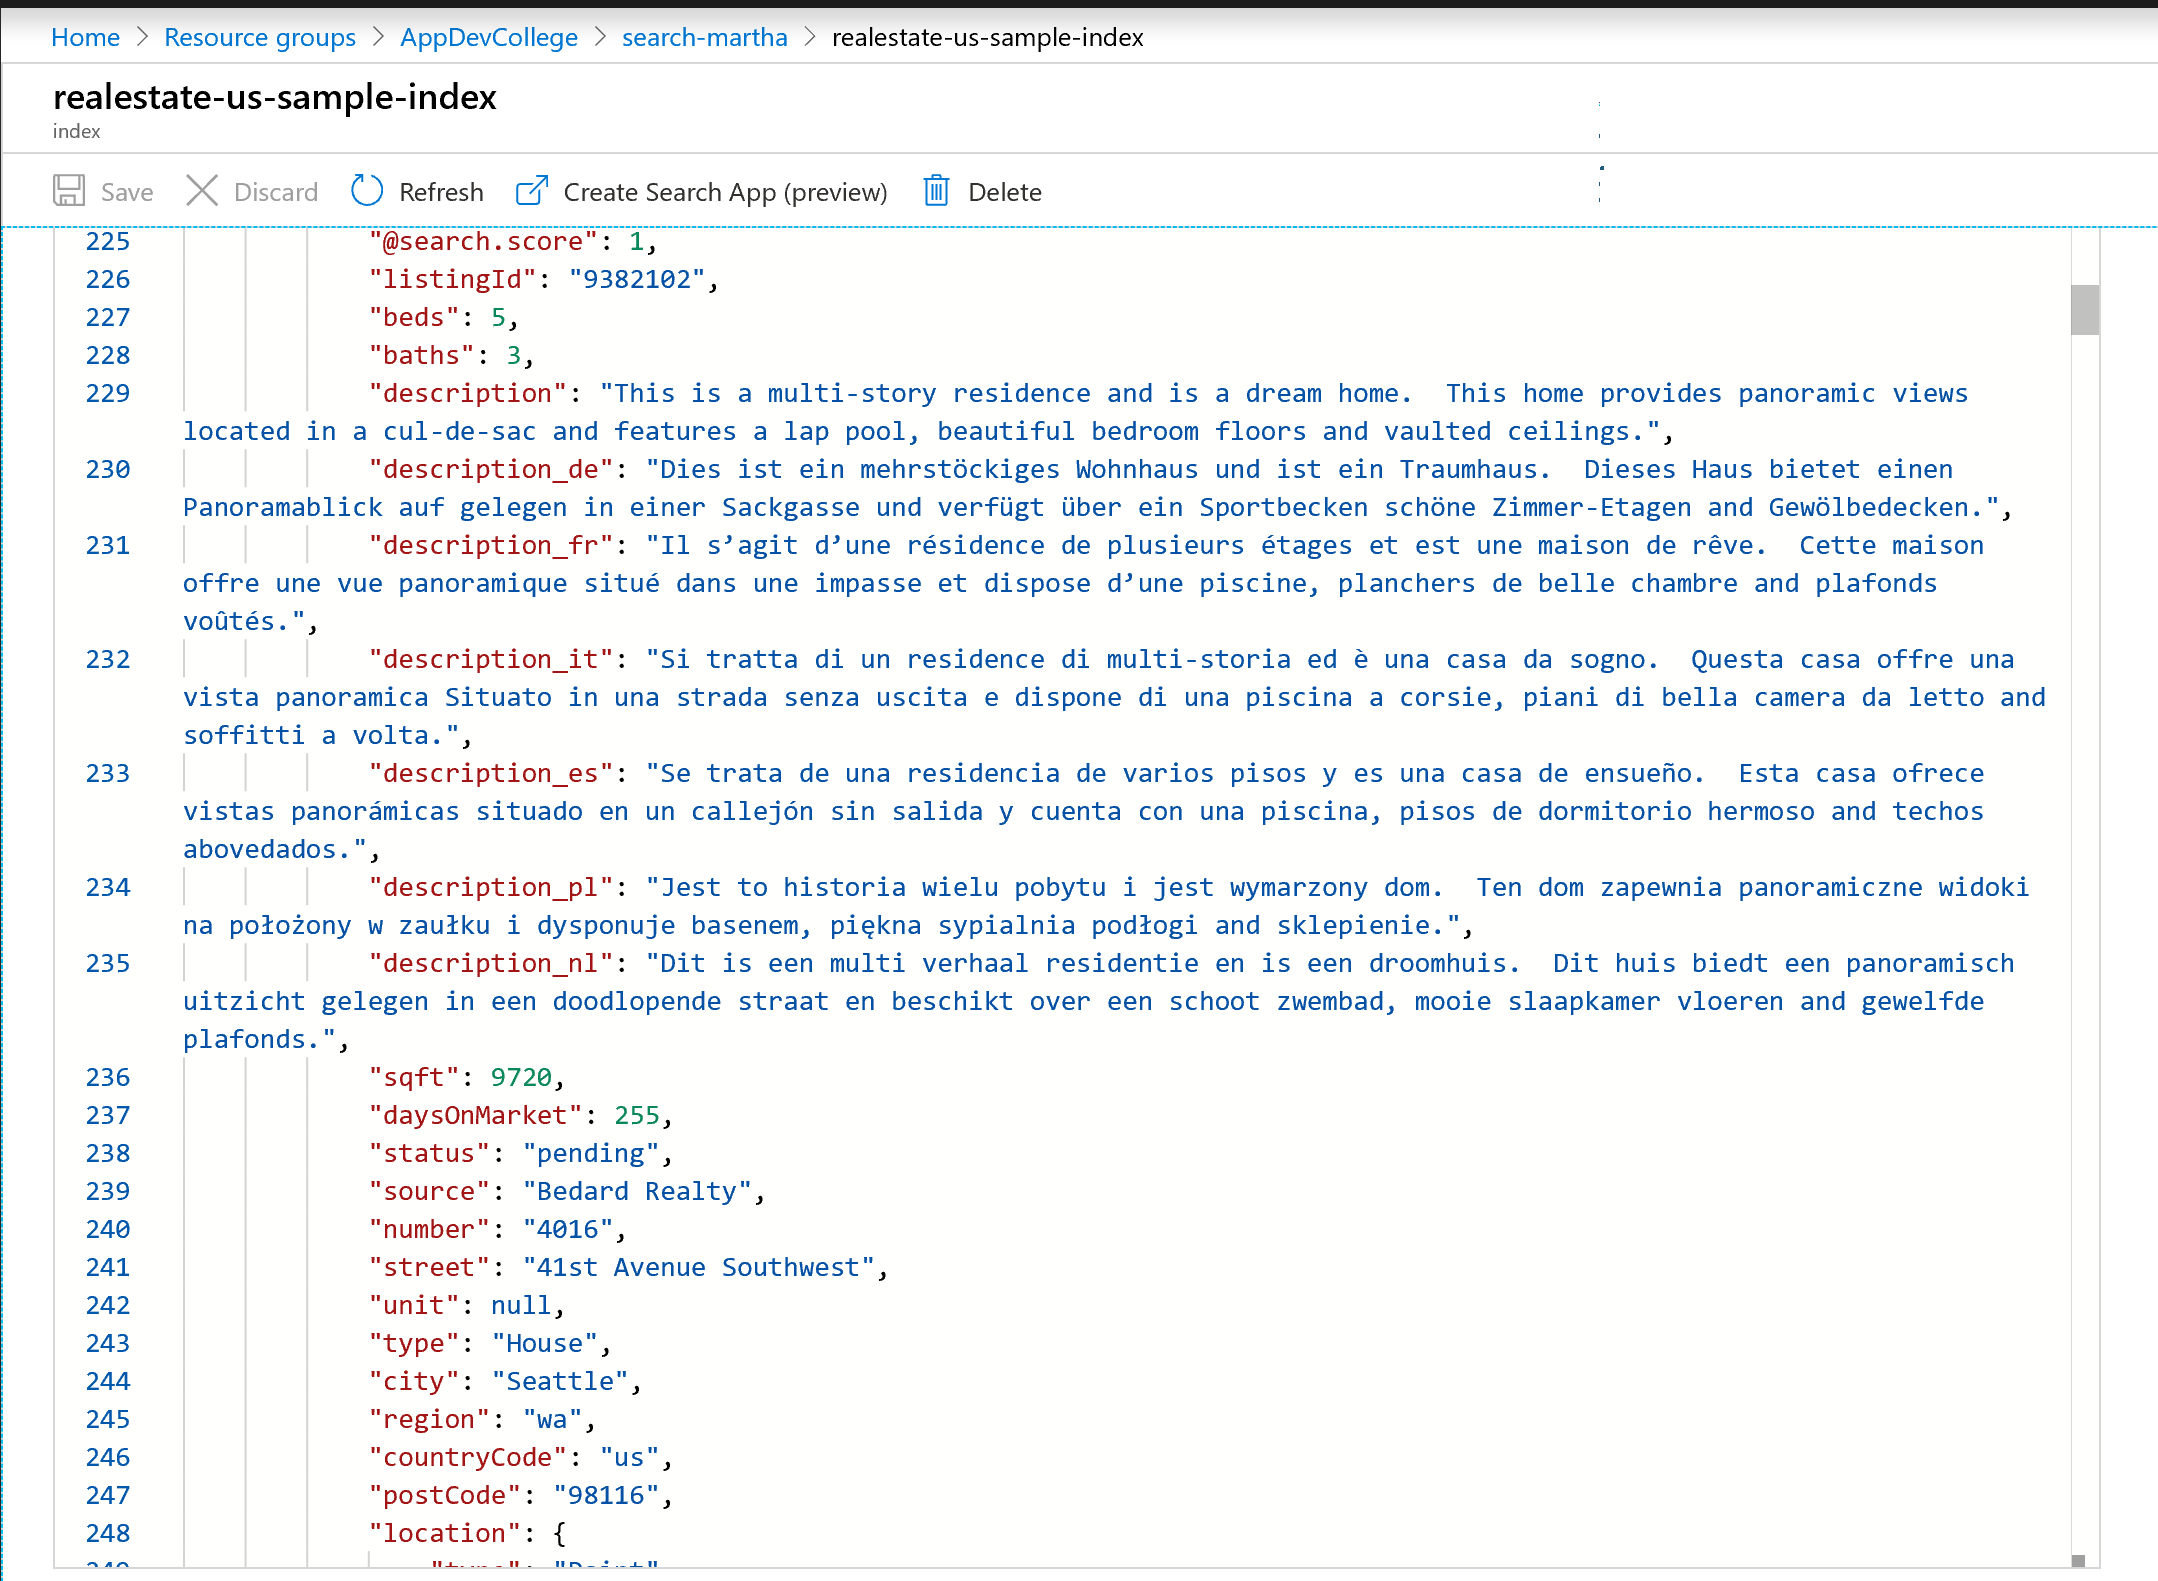Click the Discard X icon

pyautogui.click(x=202, y=191)
